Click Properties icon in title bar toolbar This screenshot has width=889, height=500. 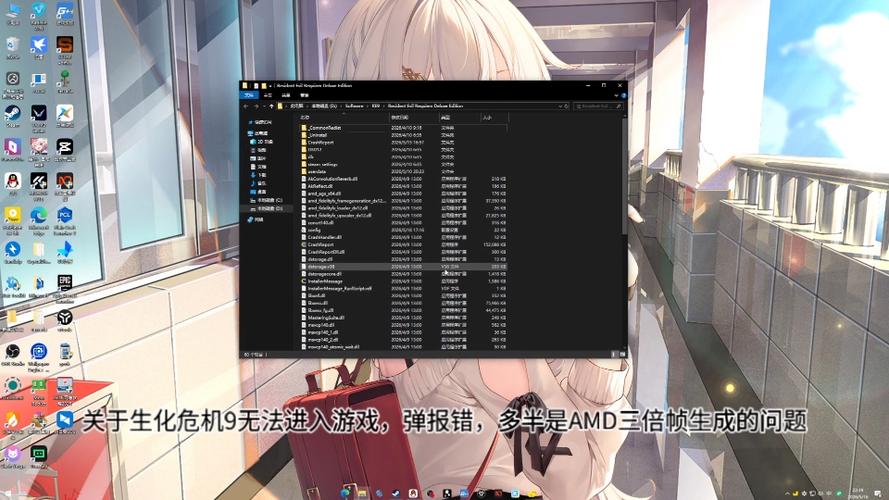click(256, 86)
